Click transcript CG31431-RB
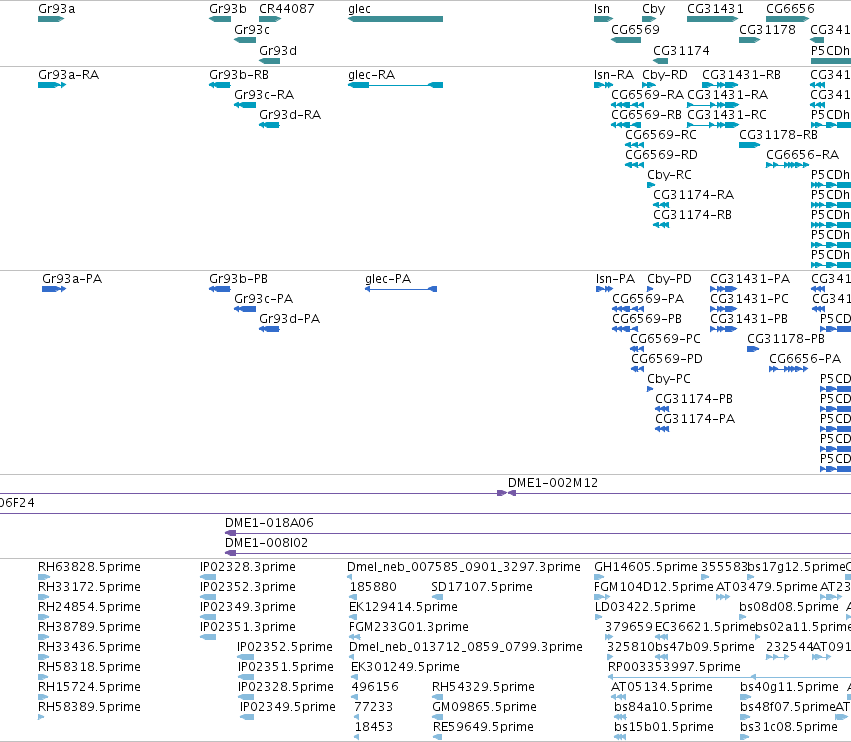The width and height of the screenshot is (851, 742). pos(741,74)
